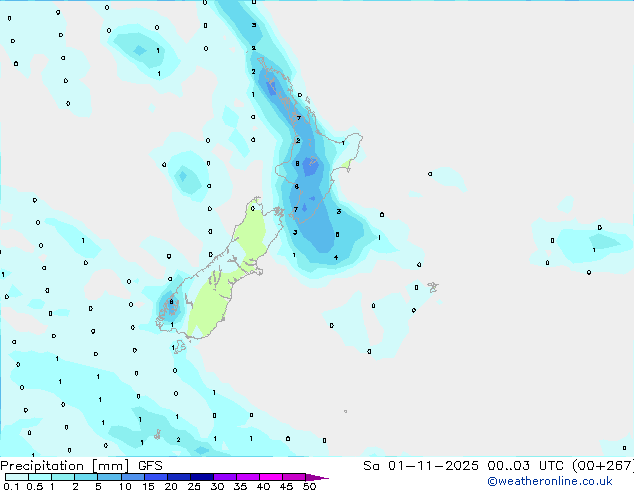Image resolution: width=634 pixels, height=490 pixels.
Task: Click the legend tick label '35'
Action: point(240,486)
